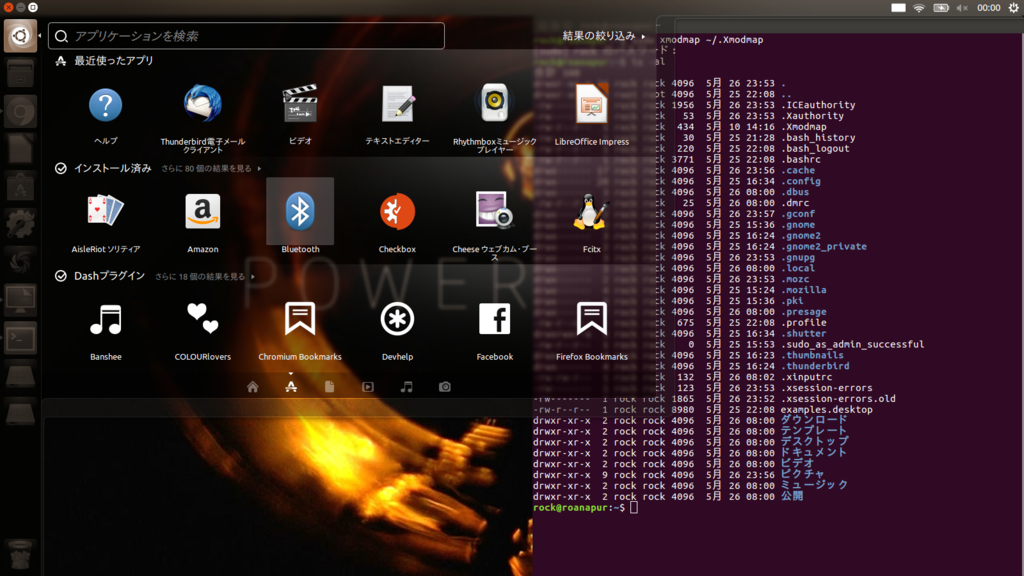1024x576 pixels.
Task: Switch to the Home lens
Action: pyautogui.click(x=253, y=387)
